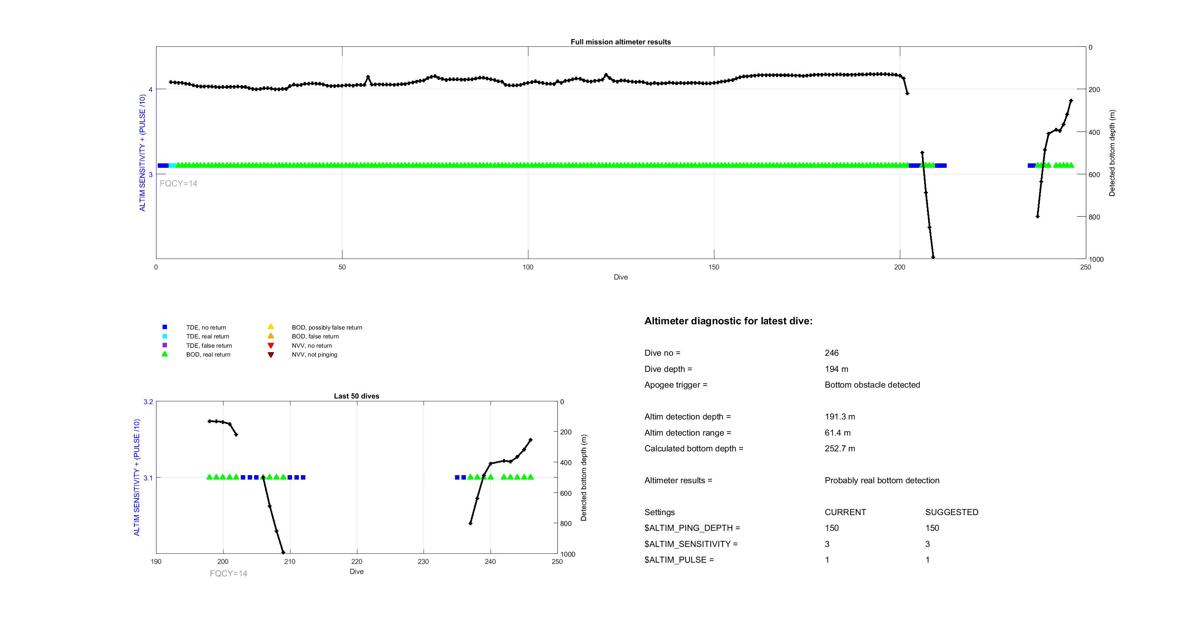The width and height of the screenshot is (1200, 622).
Task: Click the current $ALTIM_SENSITIVITY value 3
Action: [828, 544]
